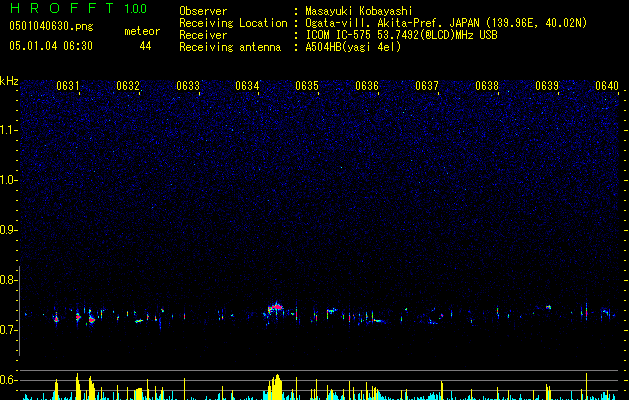Click the 0635 time marker

(x=307, y=86)
